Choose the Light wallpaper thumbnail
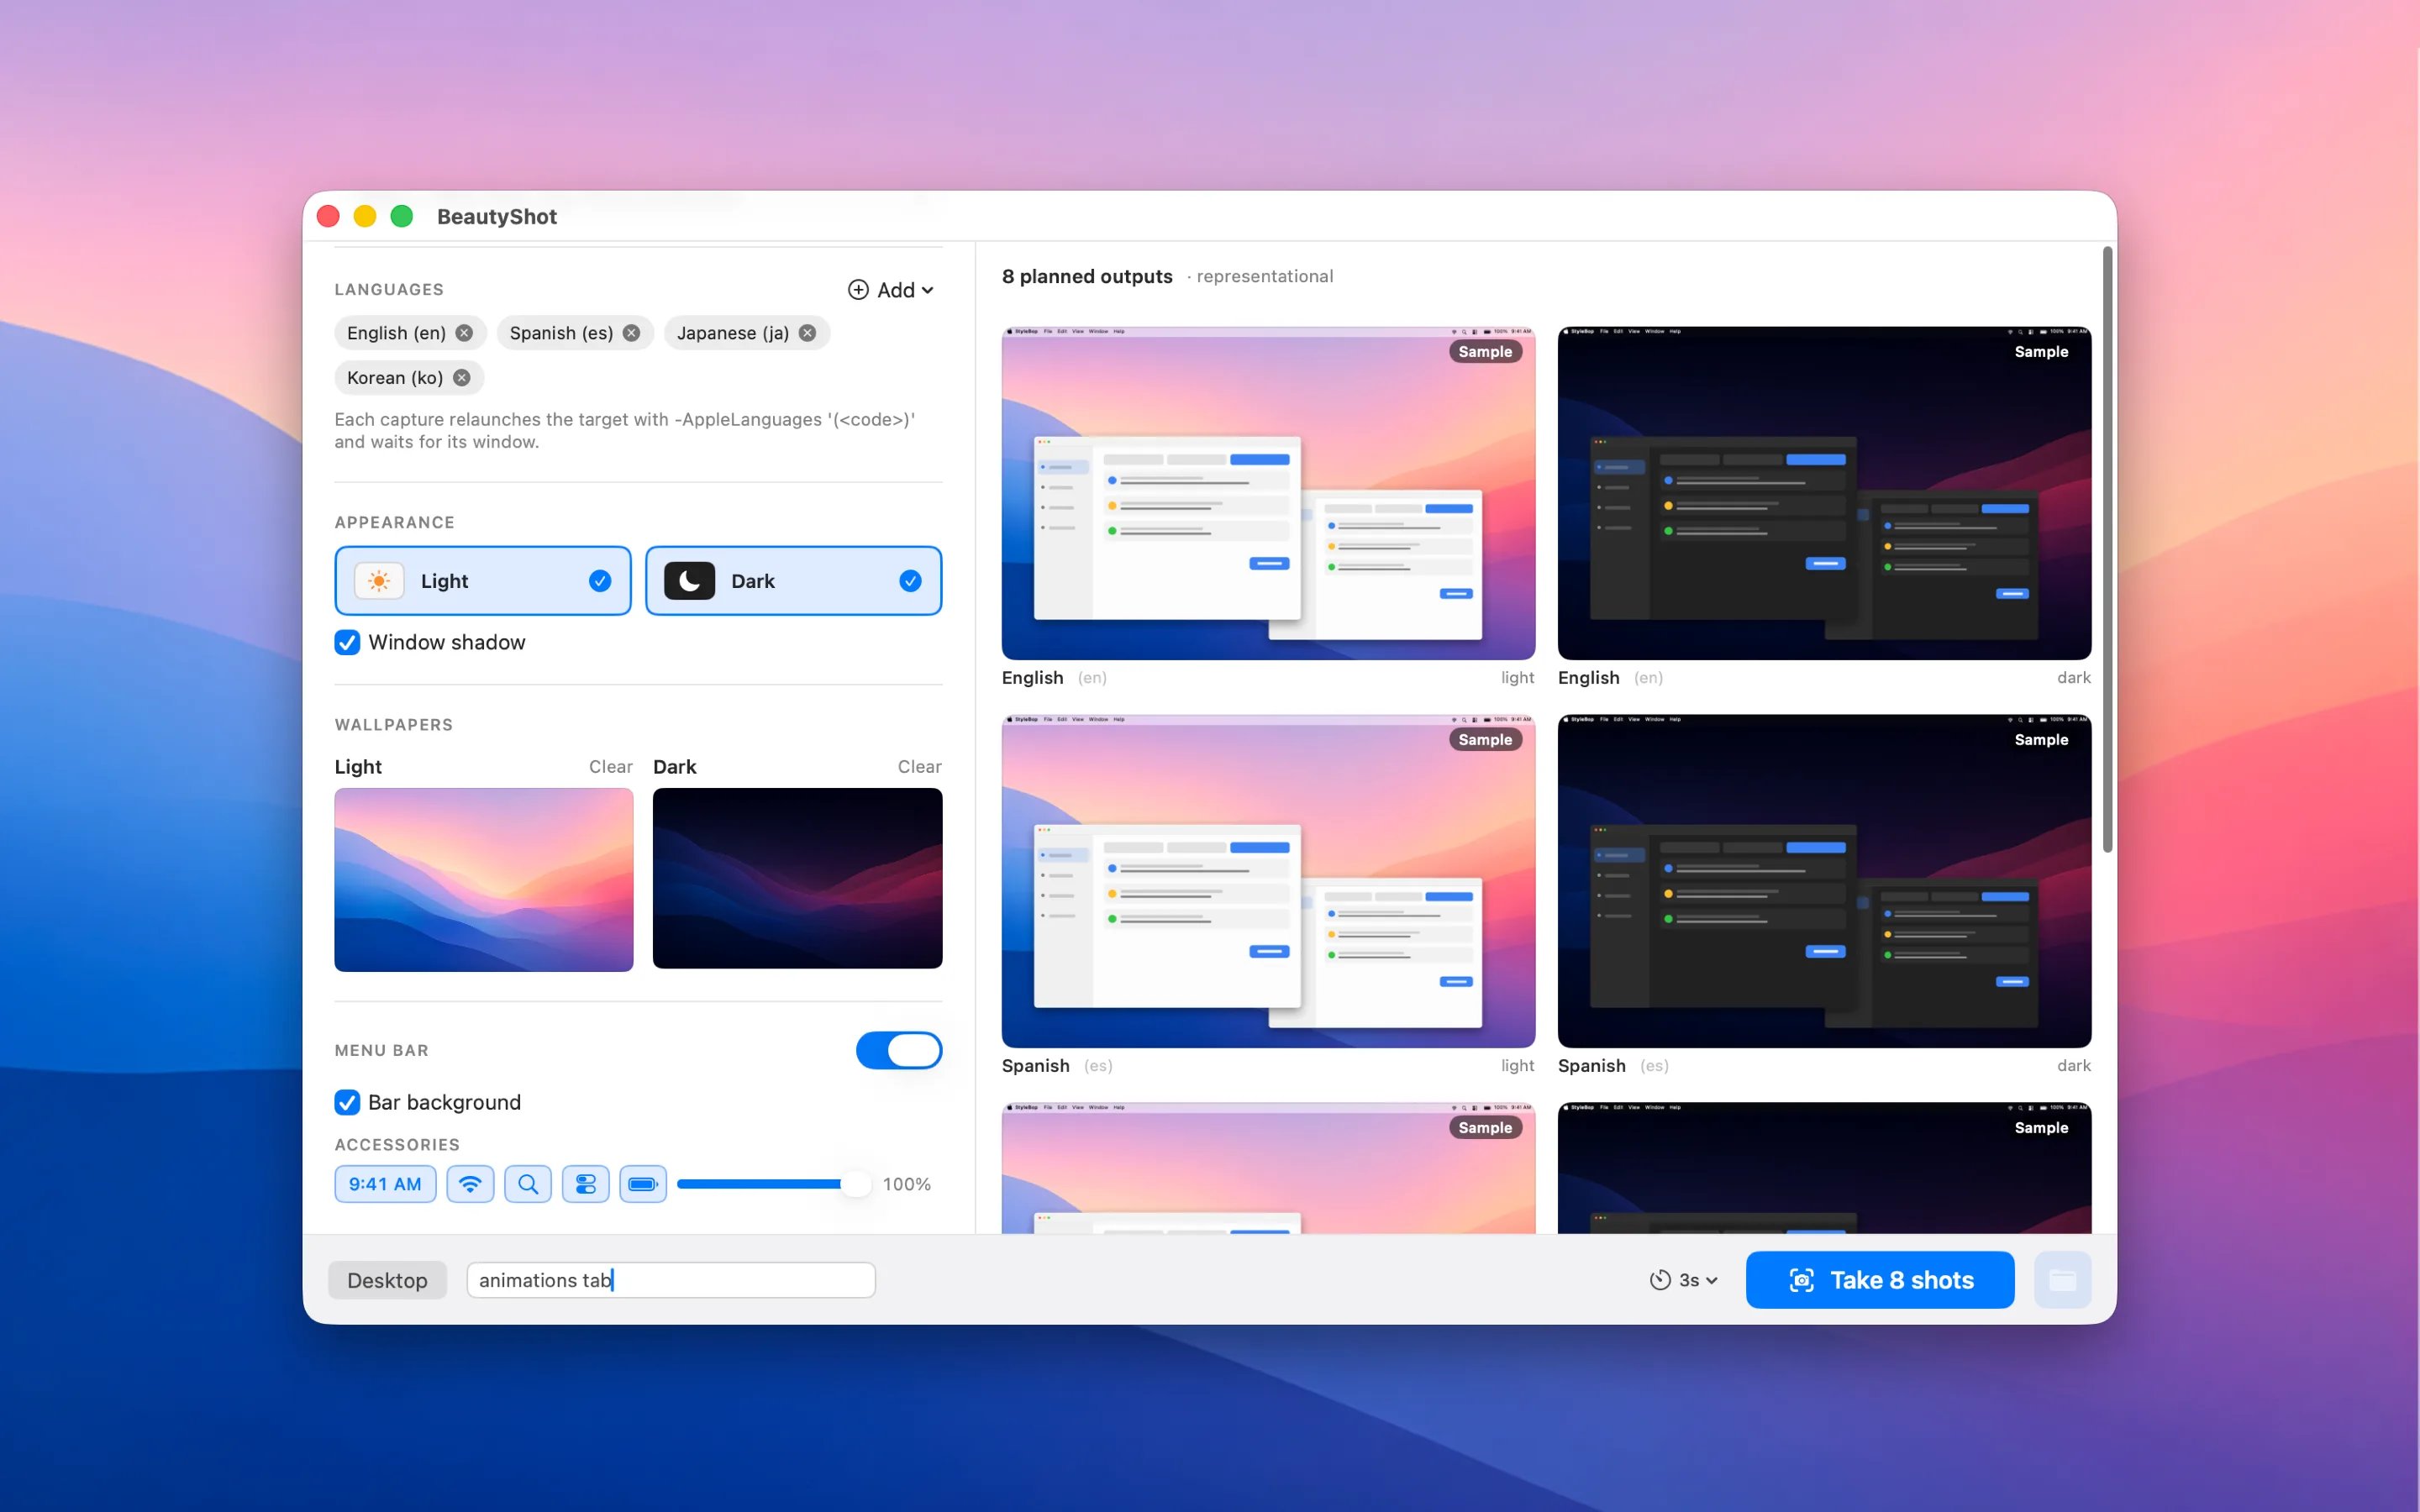 tap(484, 880)
